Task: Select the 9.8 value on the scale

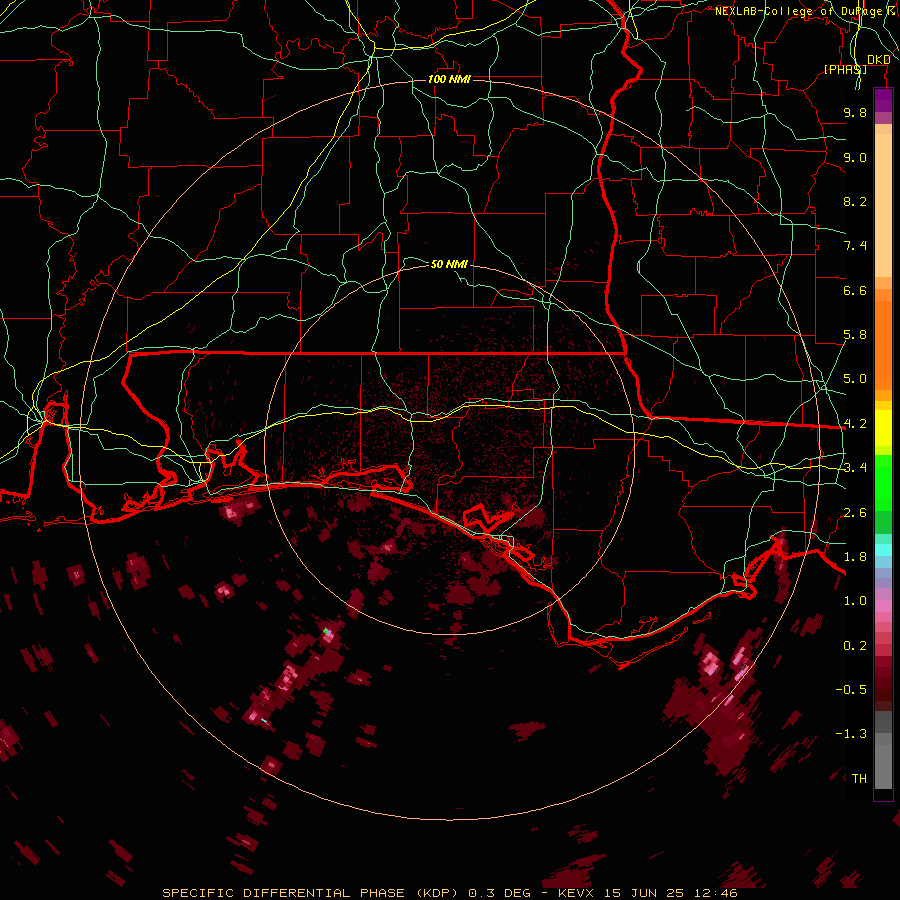Action: (x=855, y=112)
